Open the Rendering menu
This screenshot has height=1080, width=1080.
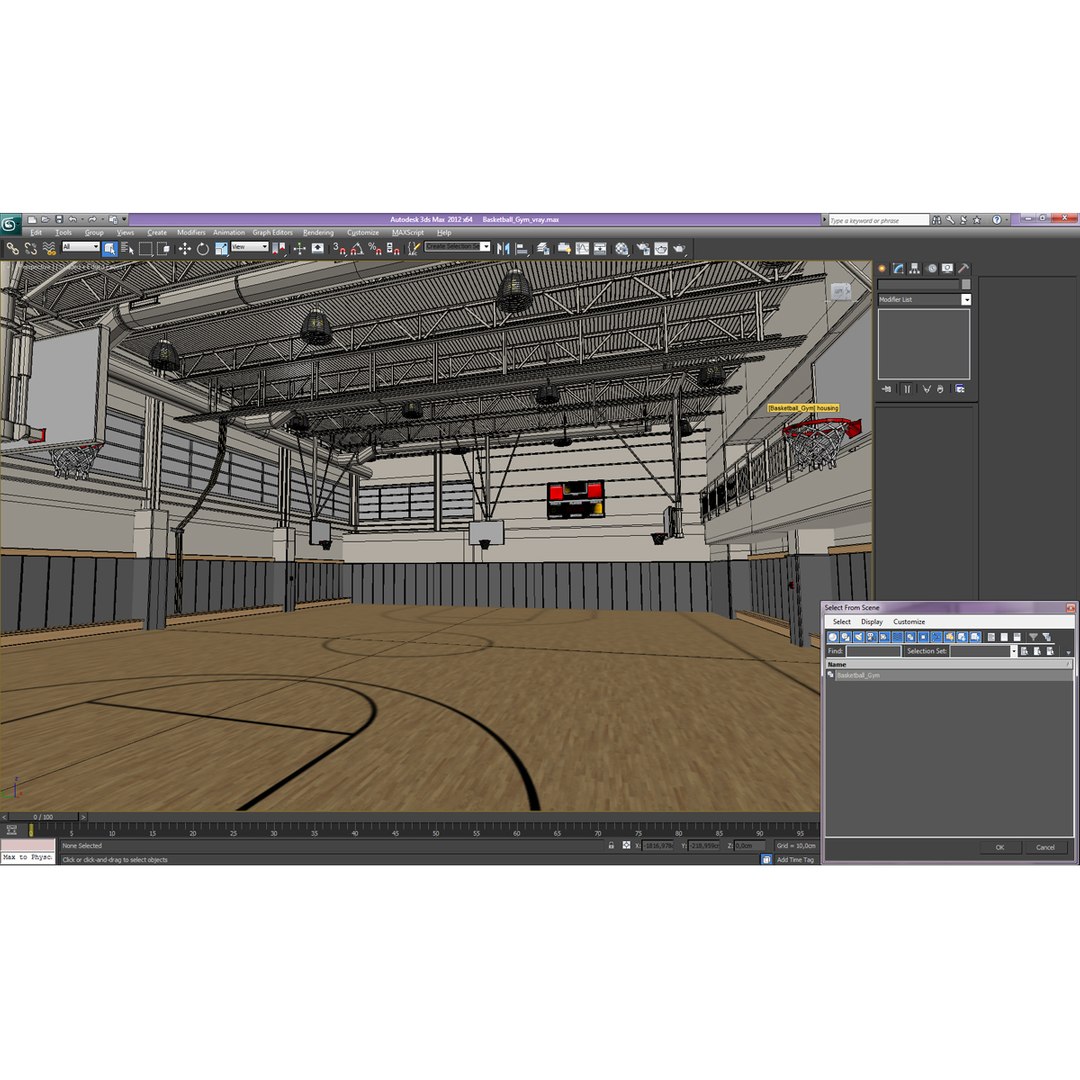click(x=318, y=233)
